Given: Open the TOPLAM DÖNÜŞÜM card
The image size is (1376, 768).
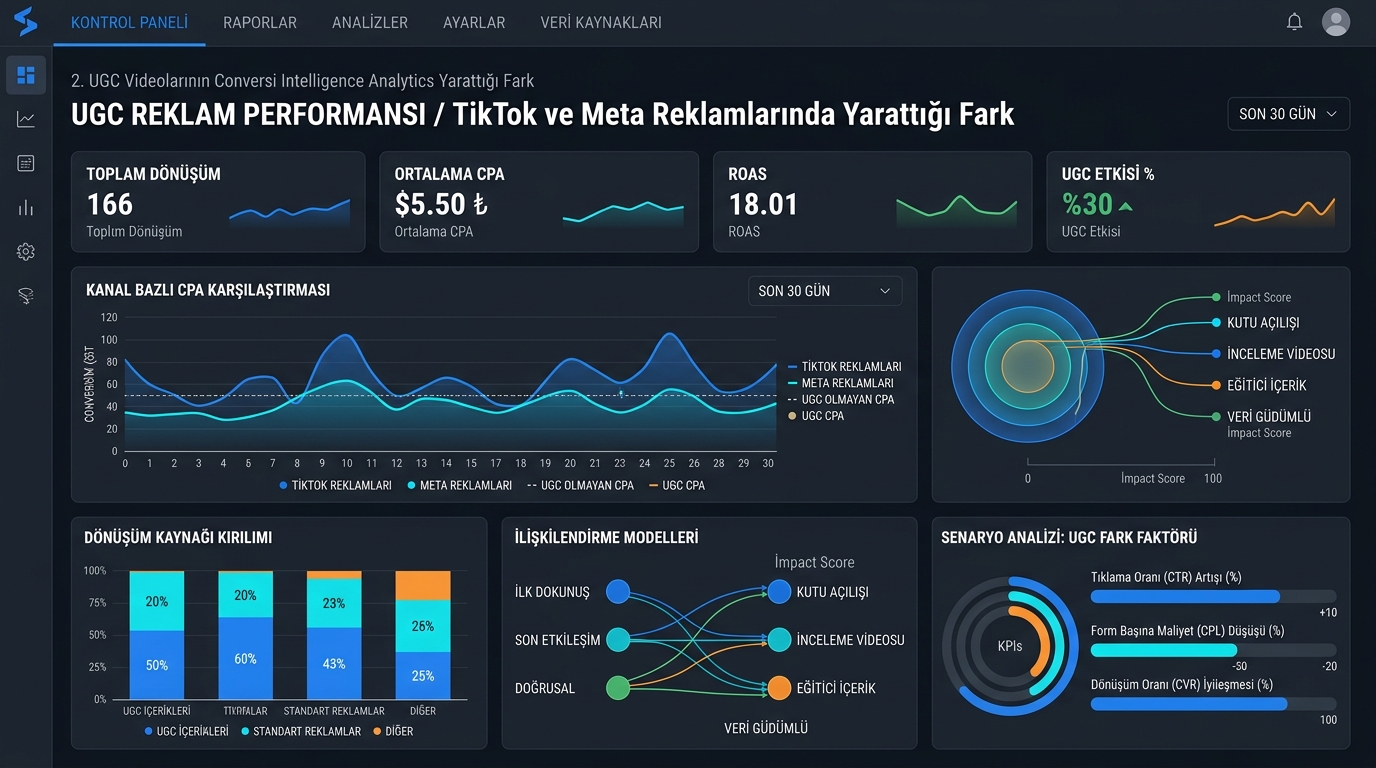Looking at the screenshot, I should pos(218,202).
